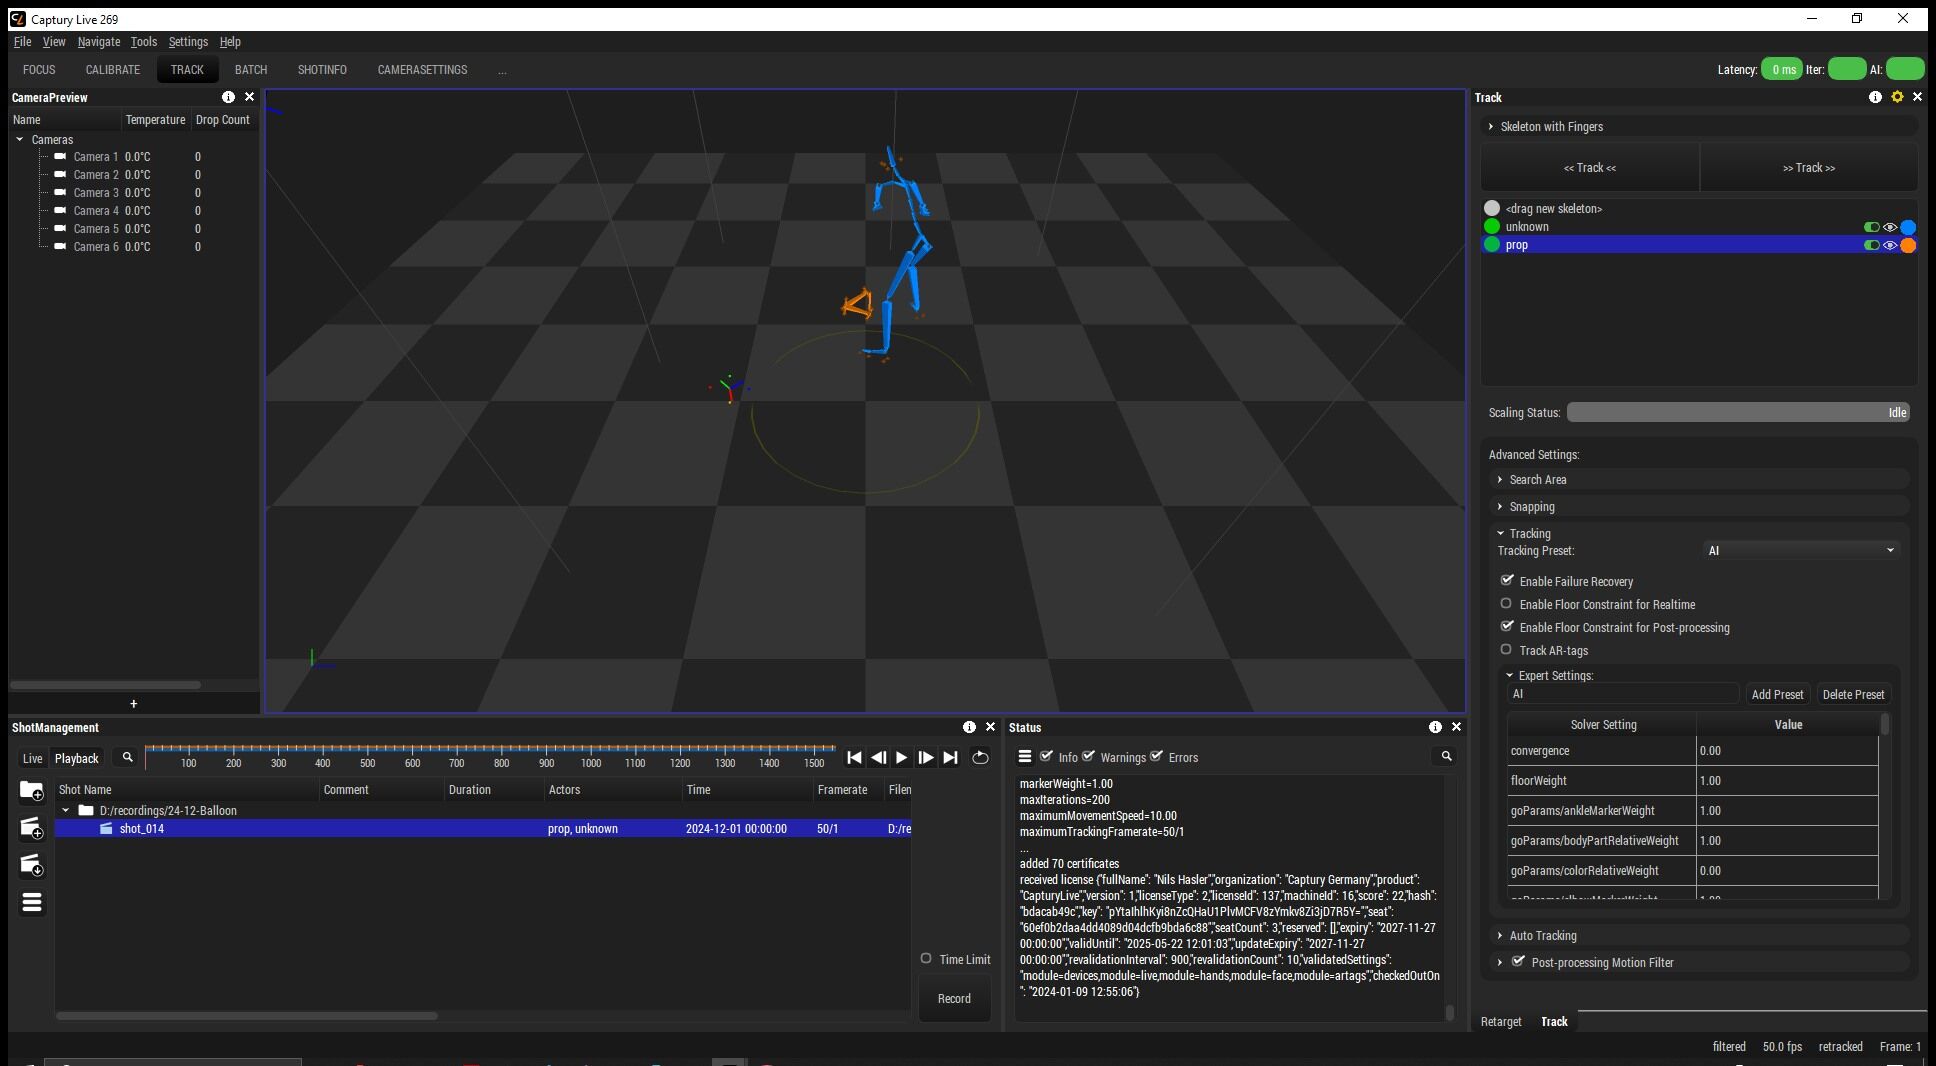Open the ShotManagement hamburger menu icon
Viewport: 1936px width, 1066px height.
coord(31,903)
